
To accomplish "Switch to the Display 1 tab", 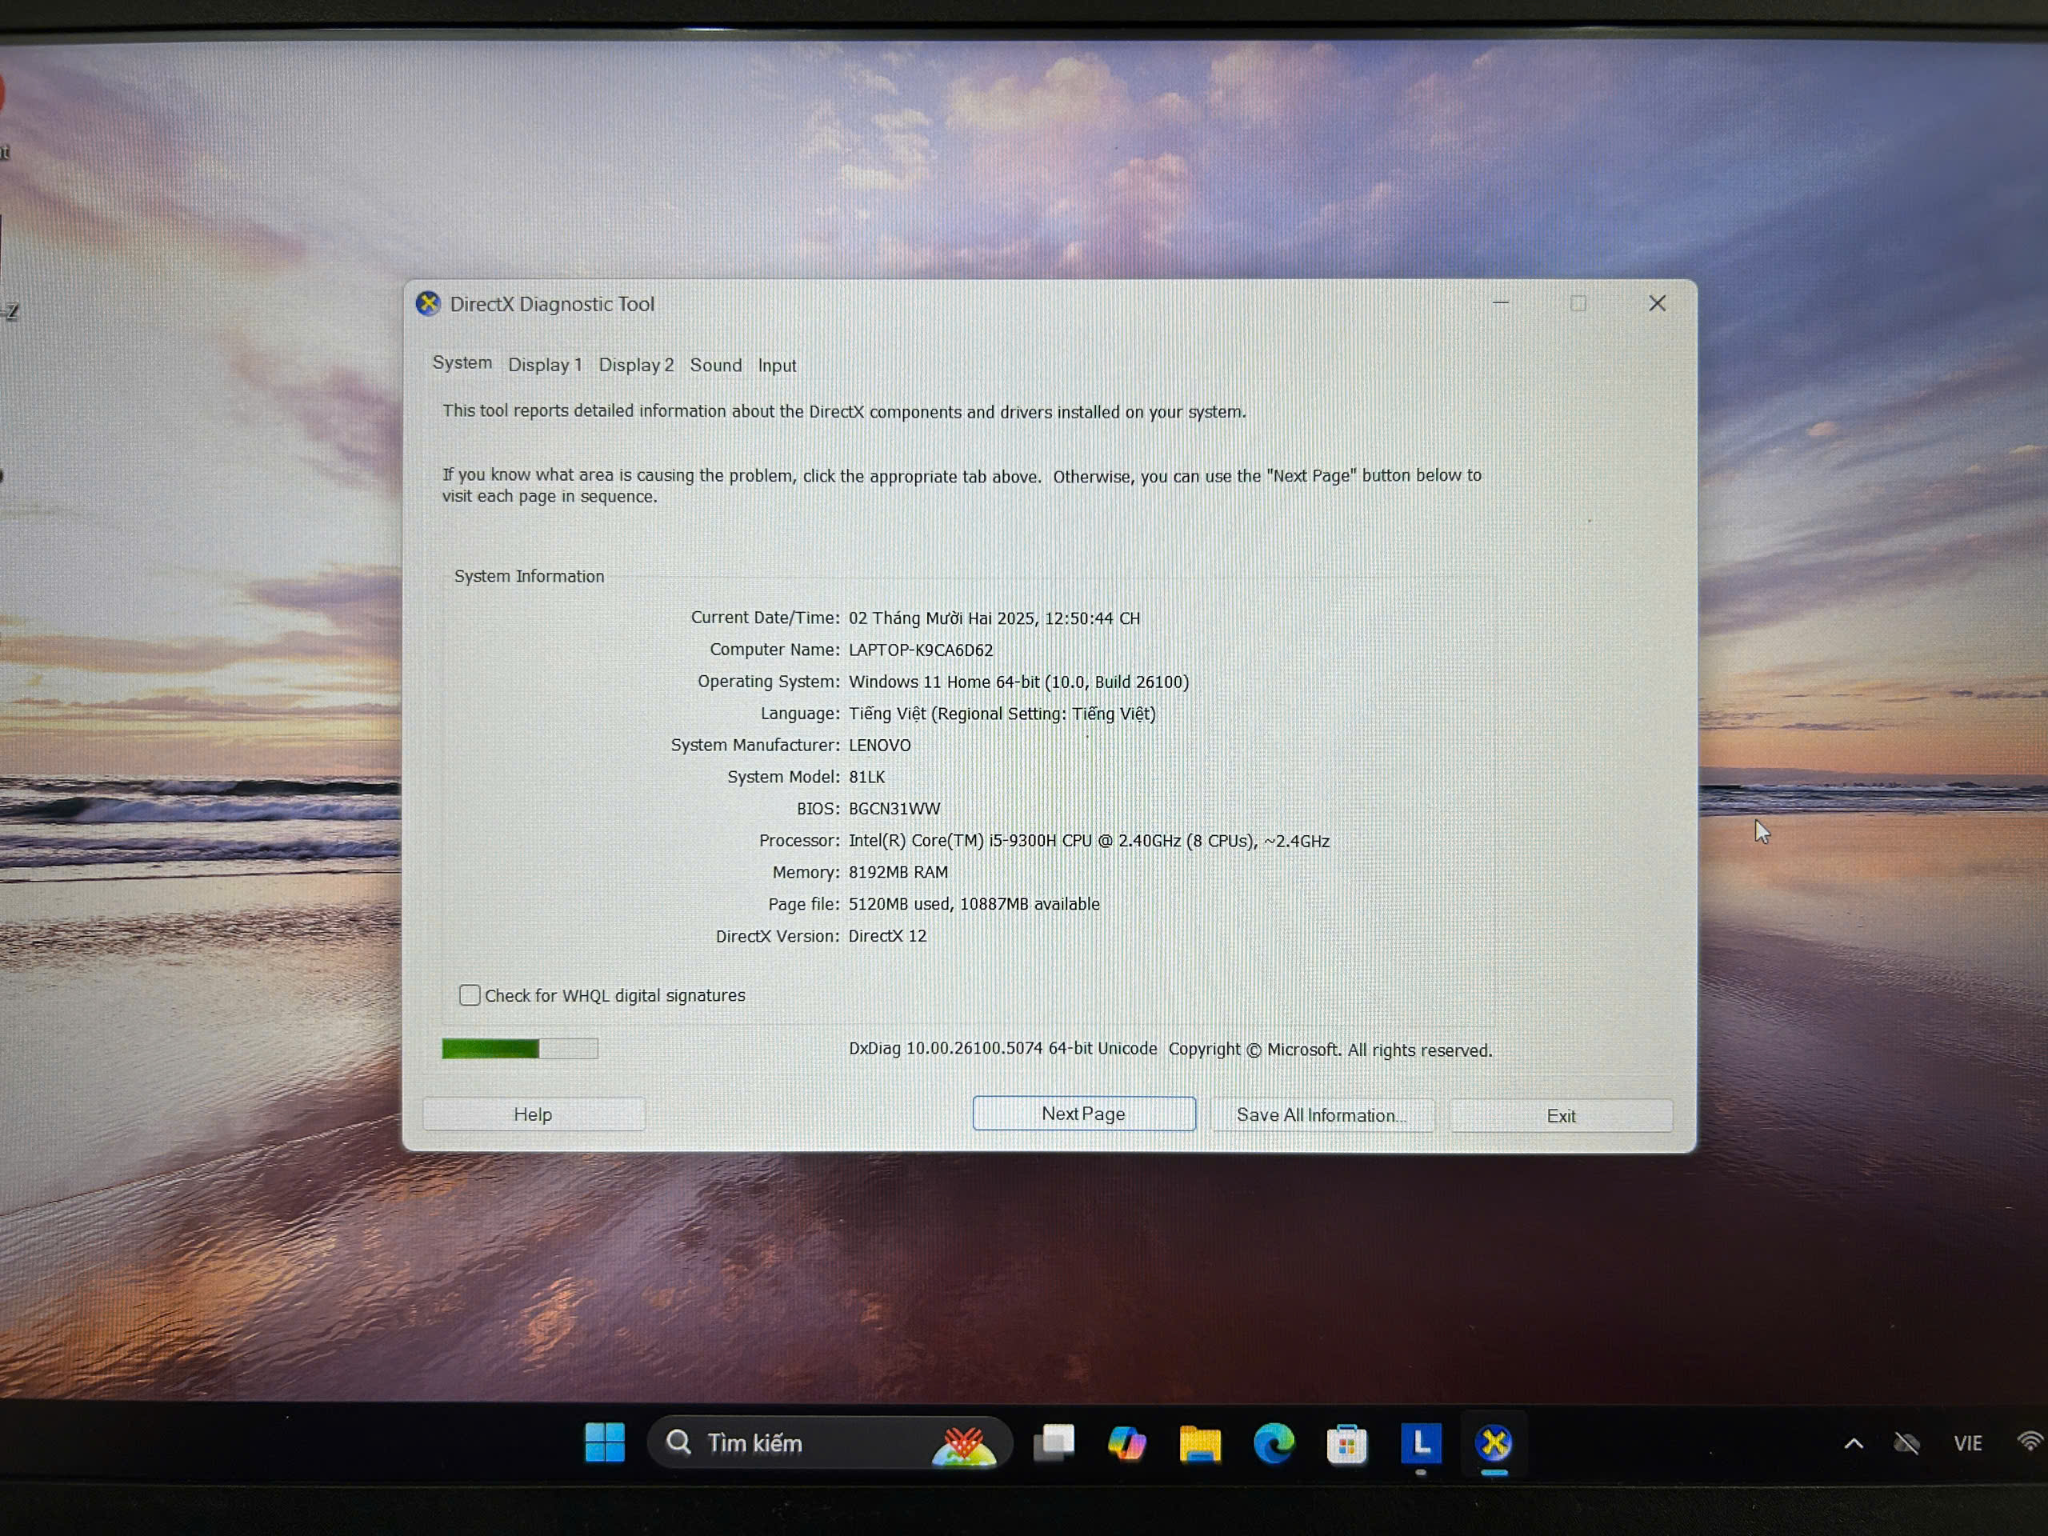I will 544,365.
